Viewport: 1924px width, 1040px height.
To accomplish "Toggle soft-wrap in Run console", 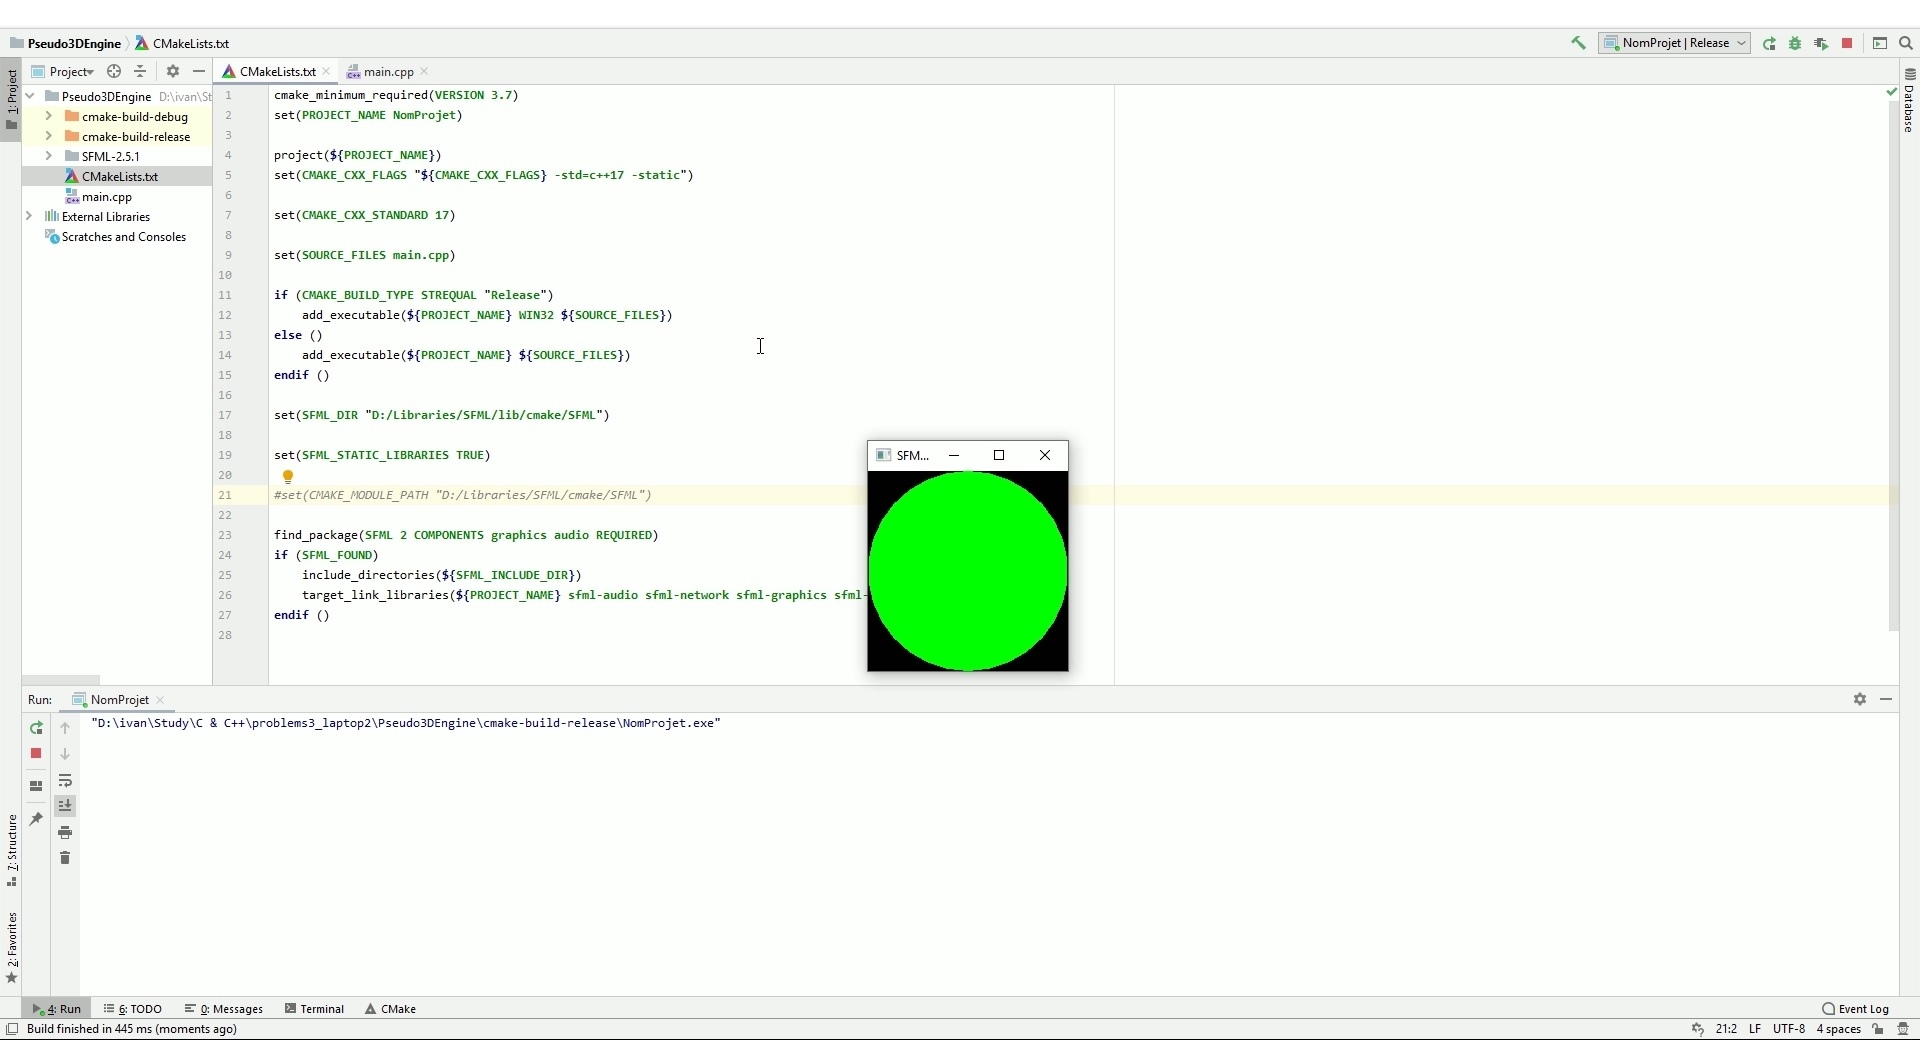I will click(x=65, y=781).
